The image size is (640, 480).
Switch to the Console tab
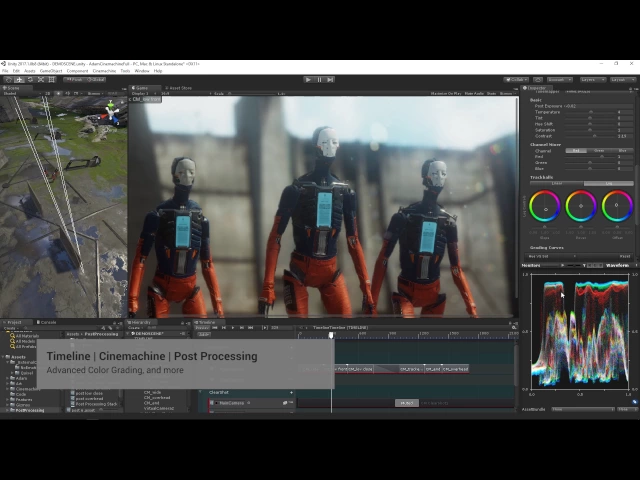[46, 322]
